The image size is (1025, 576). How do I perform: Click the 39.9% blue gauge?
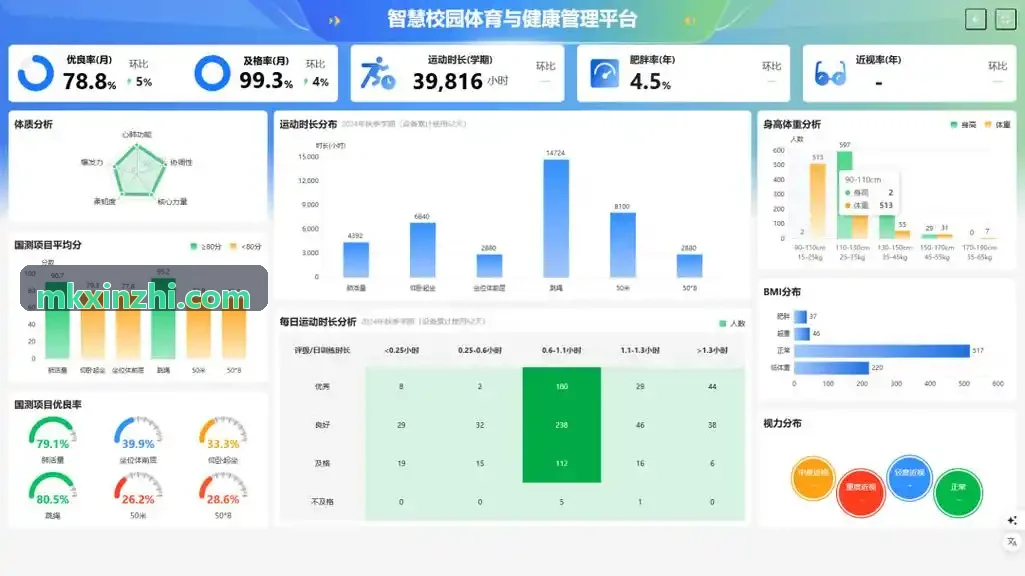137,433
